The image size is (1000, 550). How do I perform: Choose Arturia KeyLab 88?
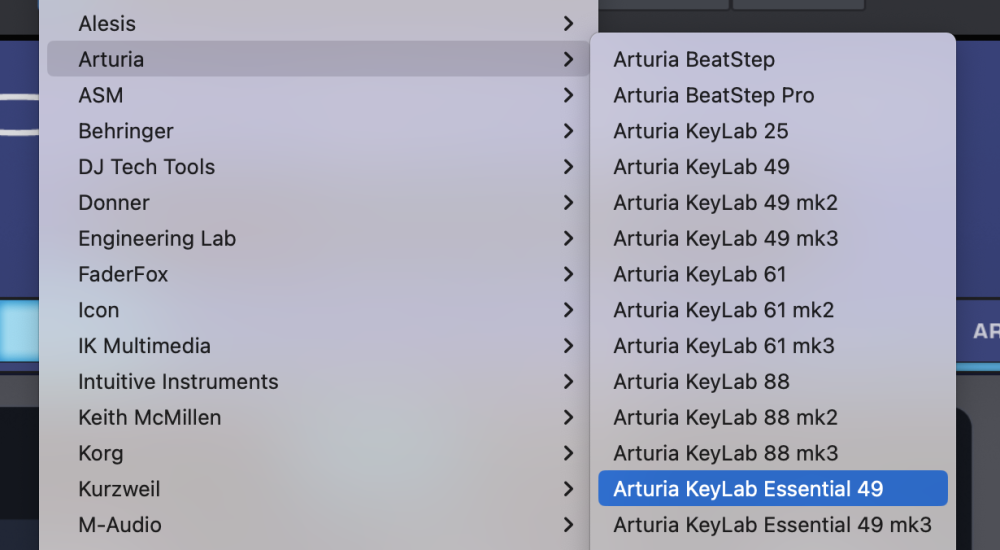(x=701, y=382)
